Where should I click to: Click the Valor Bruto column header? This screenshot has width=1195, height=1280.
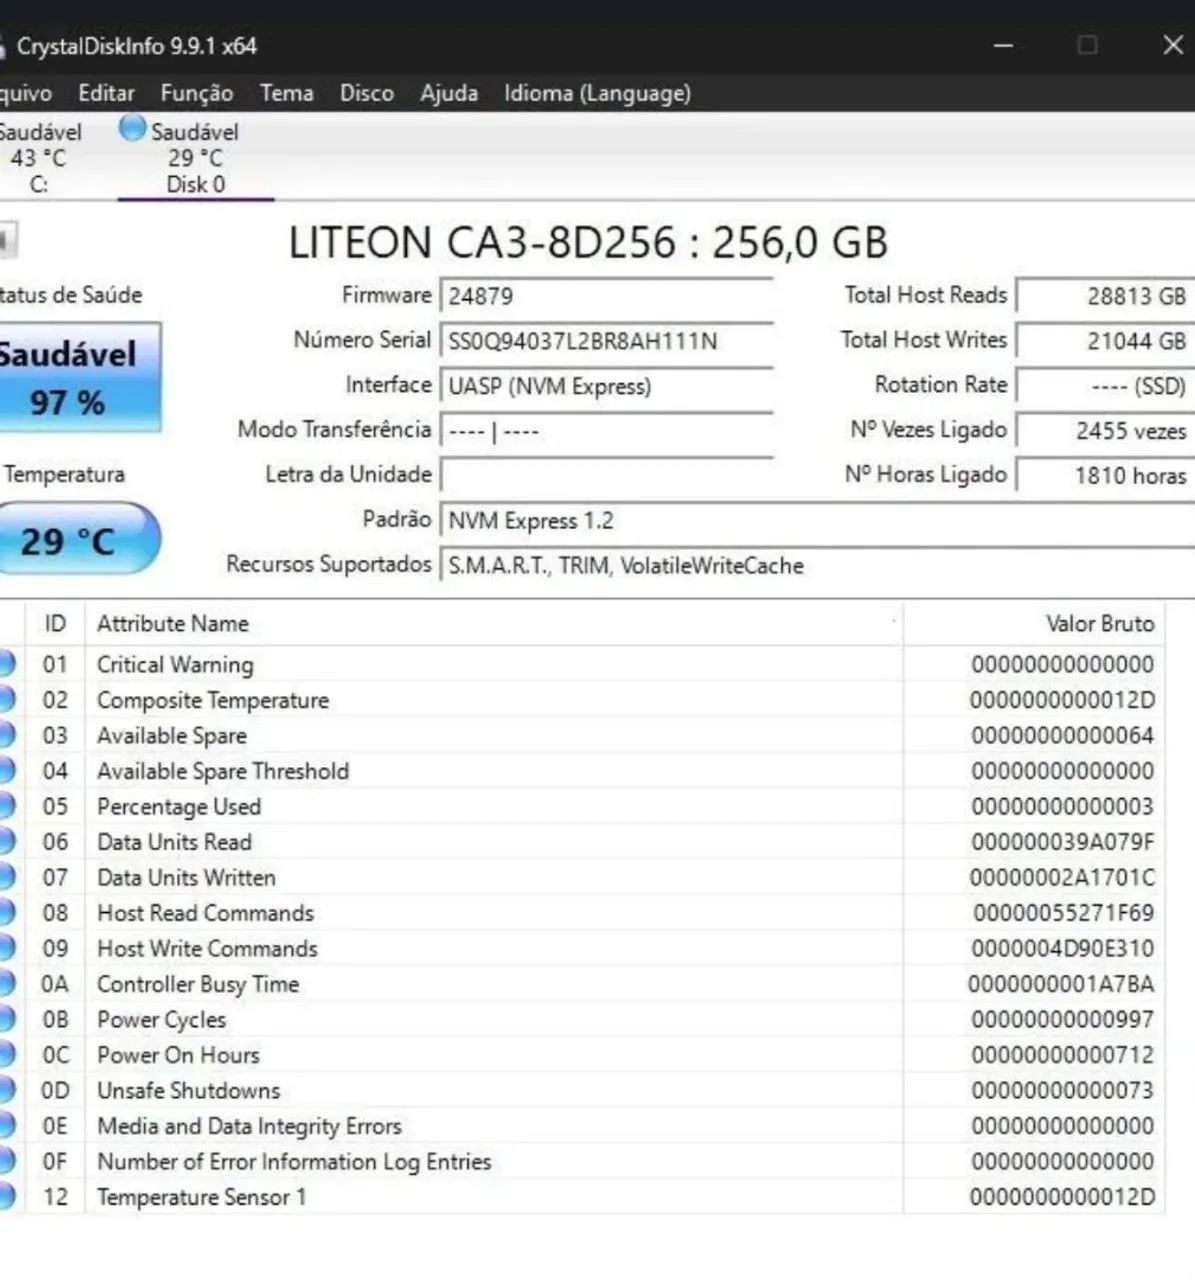tap(1034, 624)
